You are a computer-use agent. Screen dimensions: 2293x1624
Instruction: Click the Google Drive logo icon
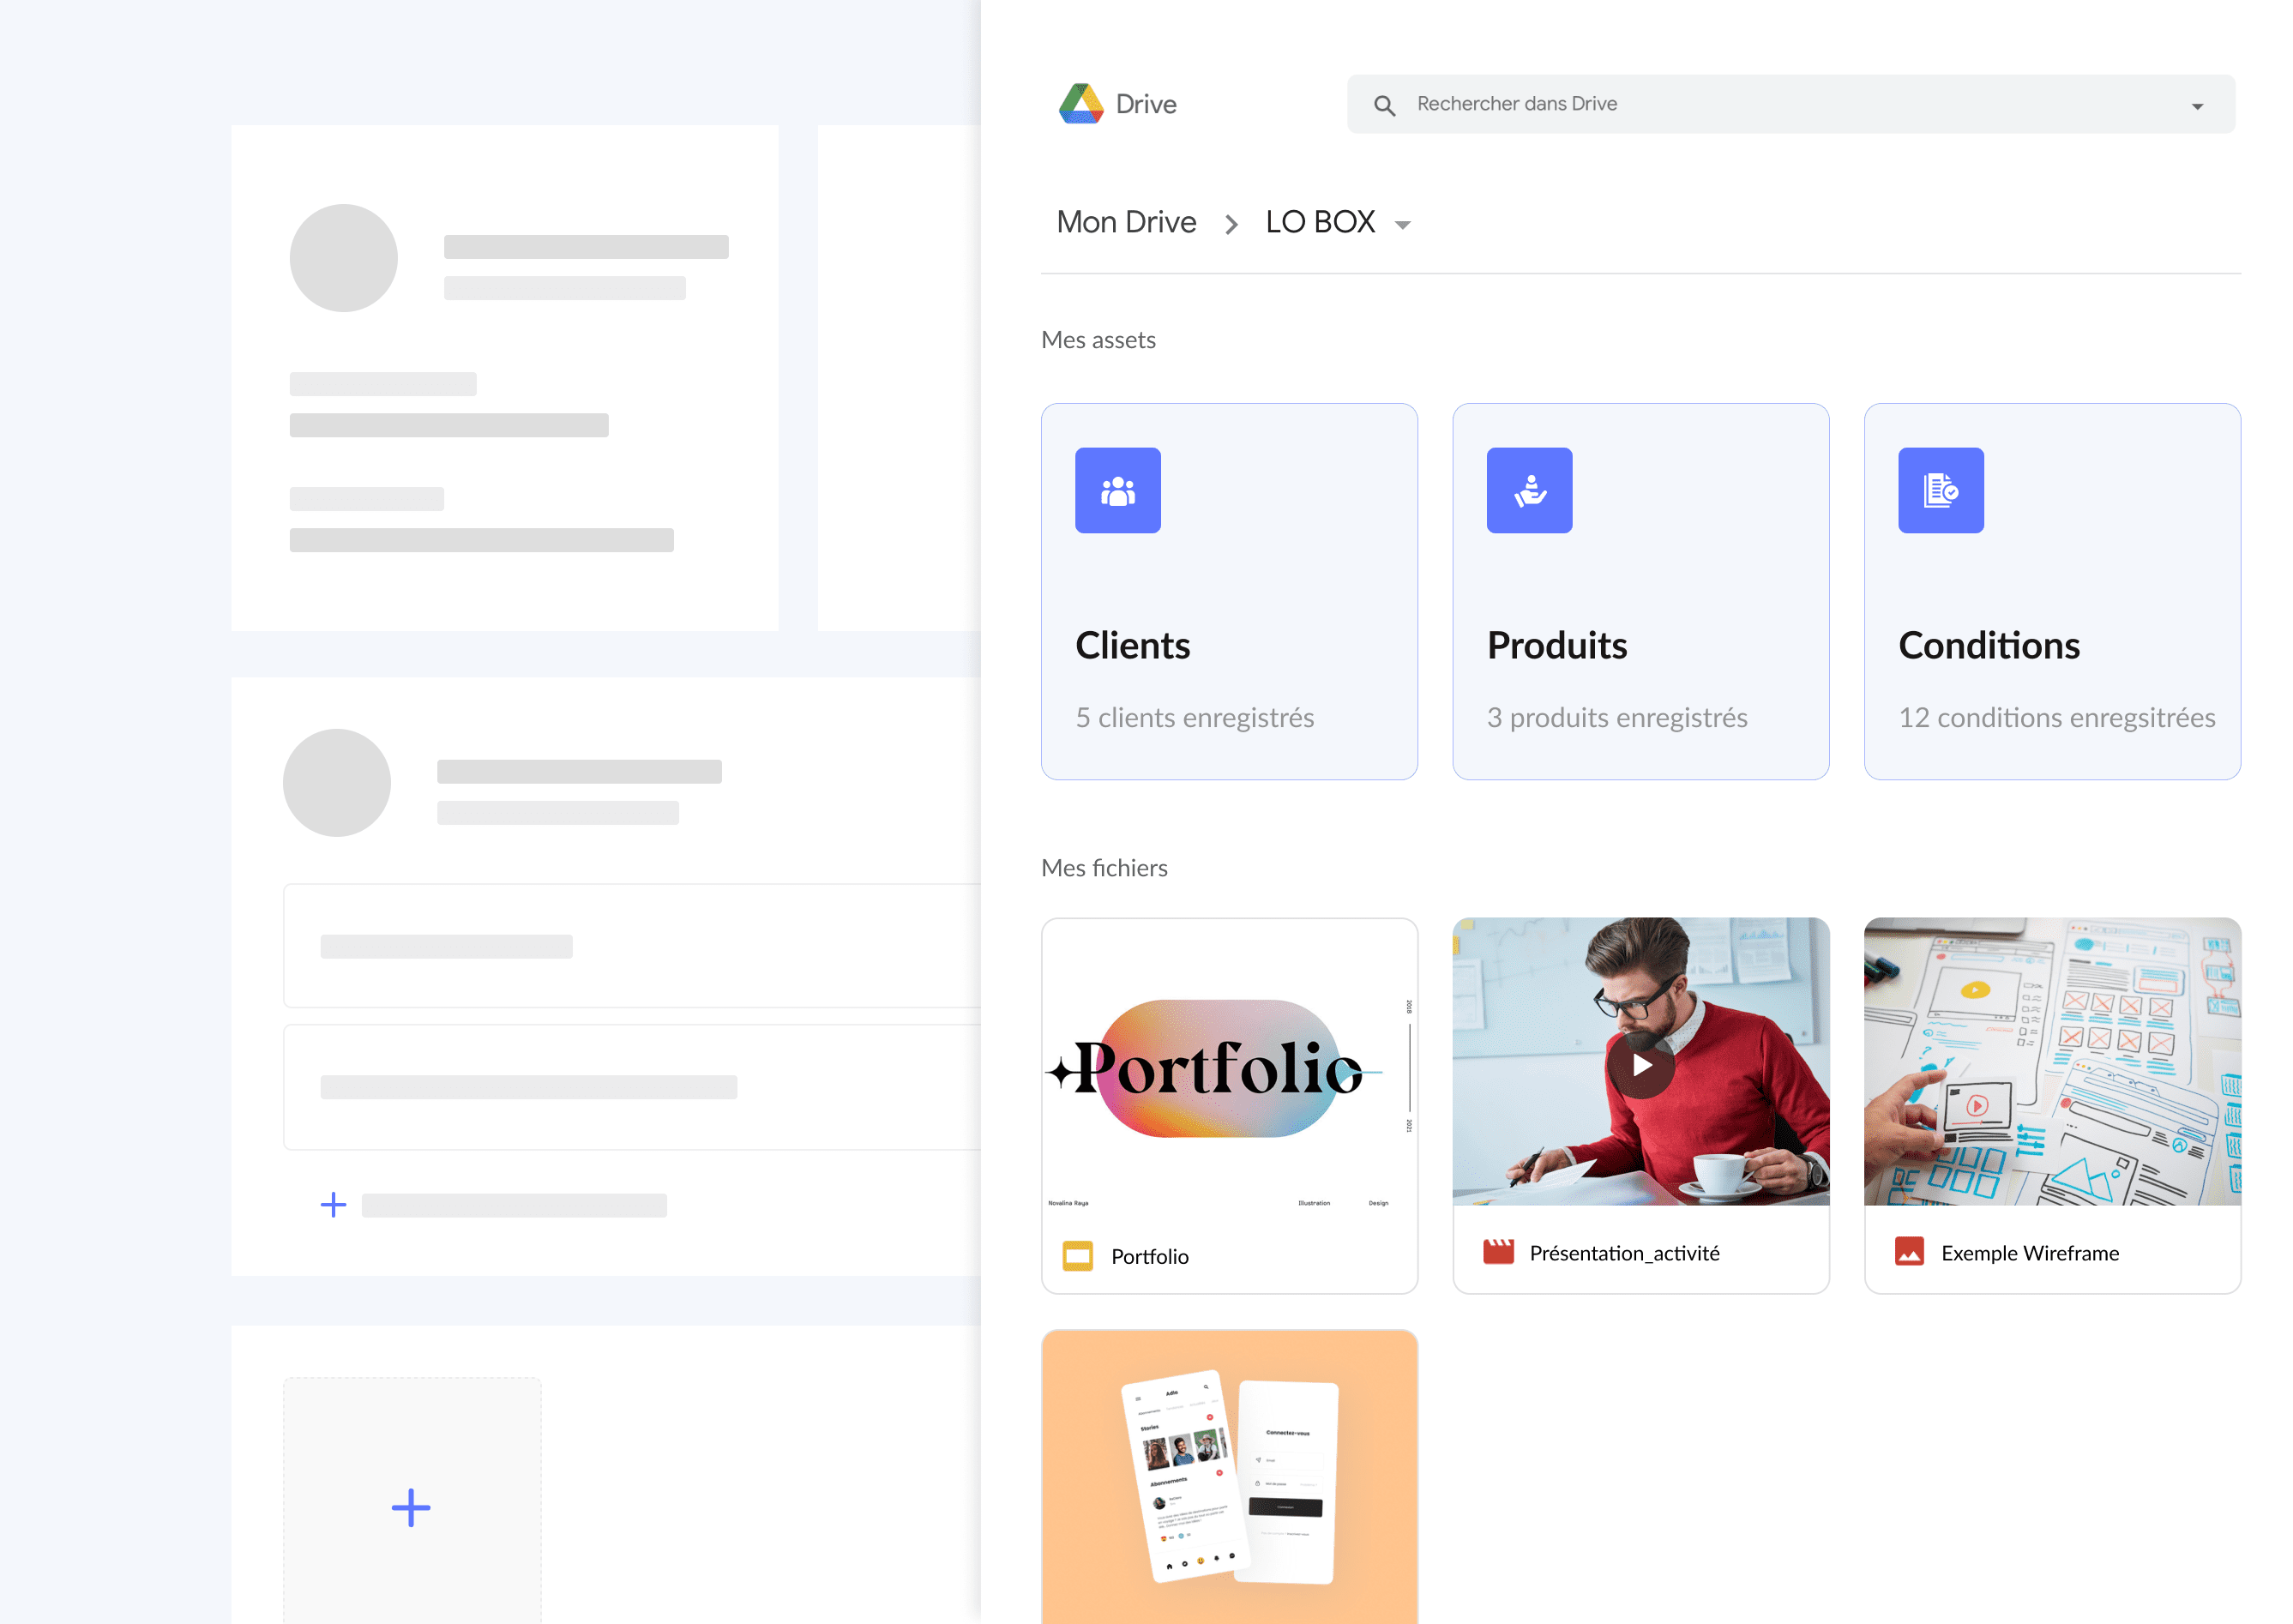click(x=1080, y=104)
